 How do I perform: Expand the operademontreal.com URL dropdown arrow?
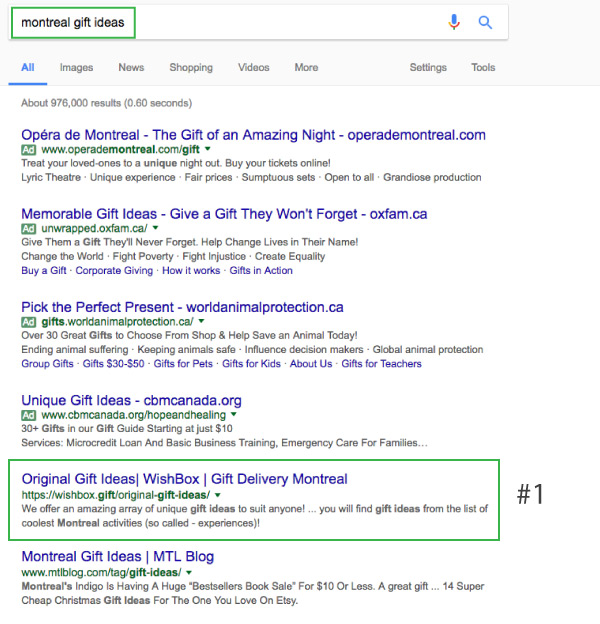208,149
